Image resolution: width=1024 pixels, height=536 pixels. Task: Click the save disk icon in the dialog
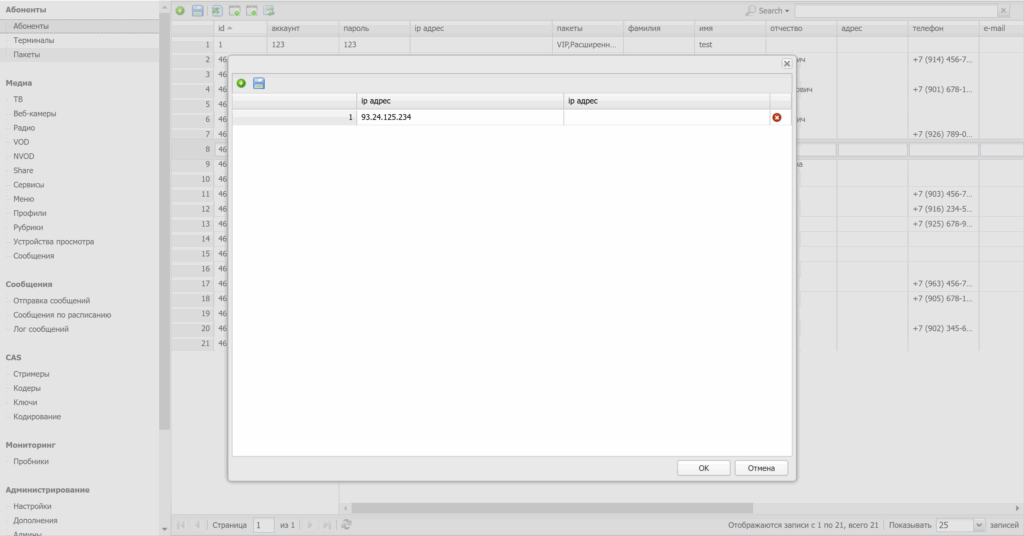pos(259,83)
